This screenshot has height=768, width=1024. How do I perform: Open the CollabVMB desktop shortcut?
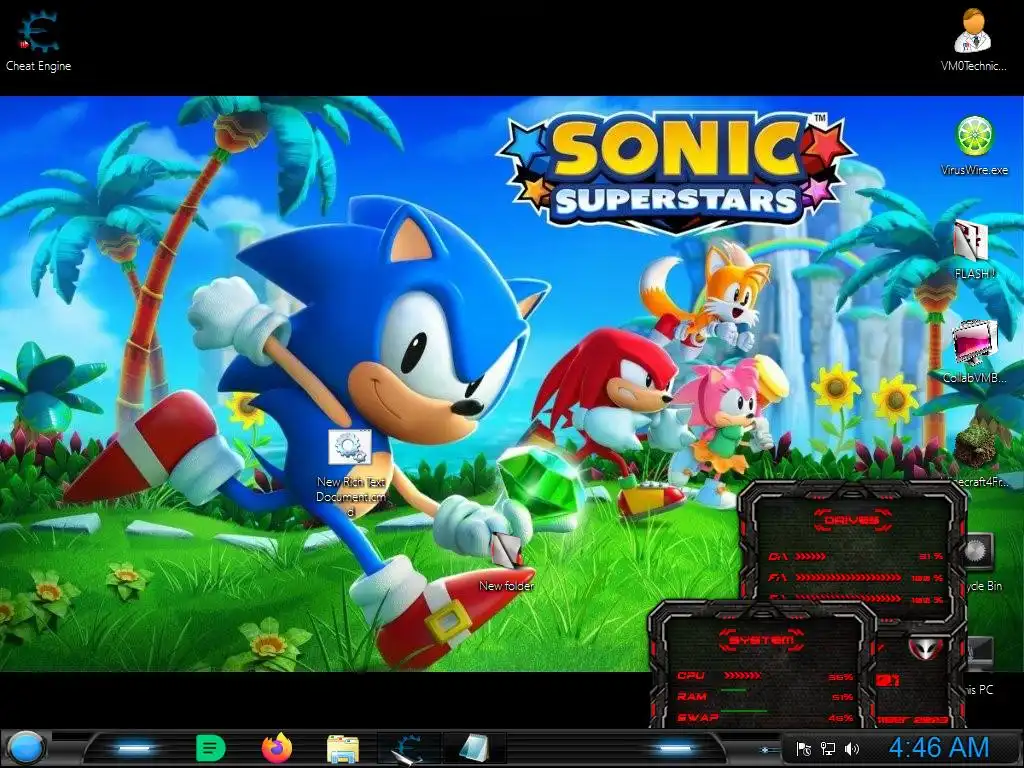(974, 351)
